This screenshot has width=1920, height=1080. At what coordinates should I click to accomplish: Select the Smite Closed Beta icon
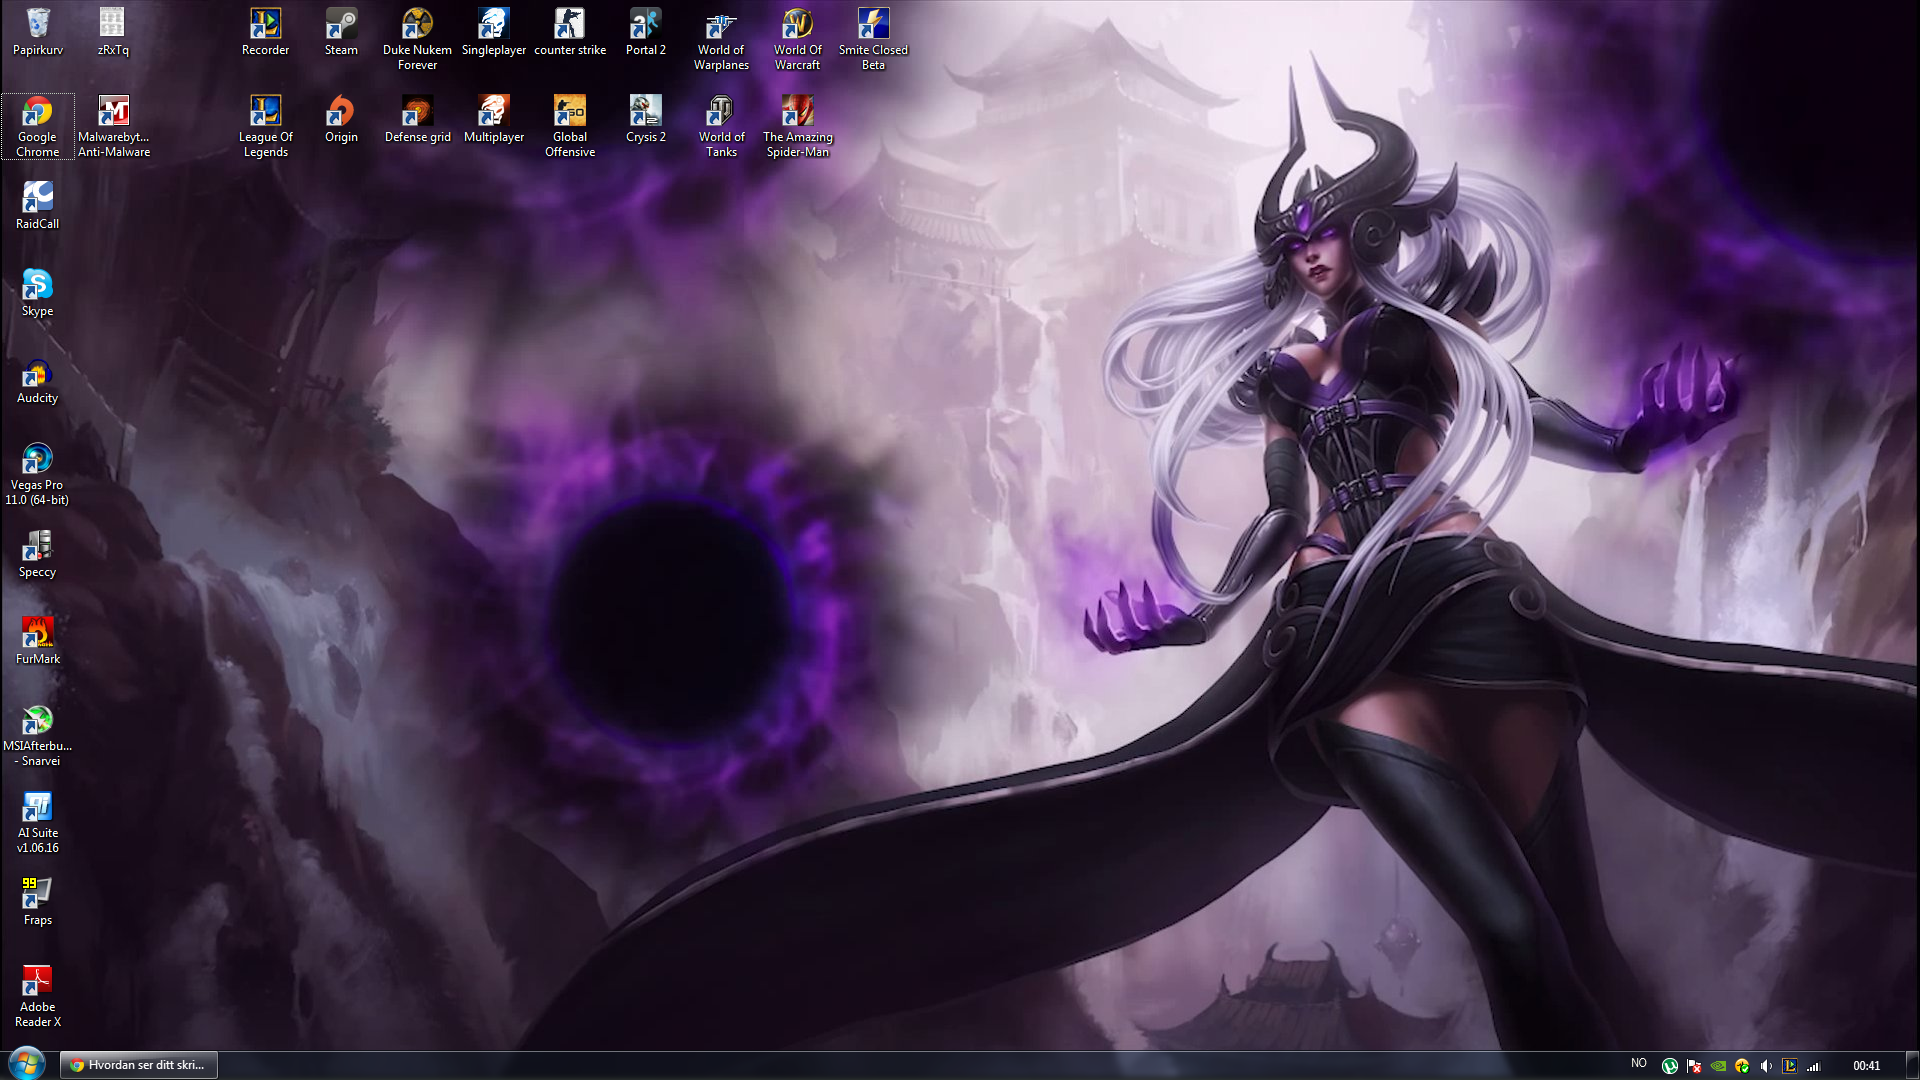(873, 39)
